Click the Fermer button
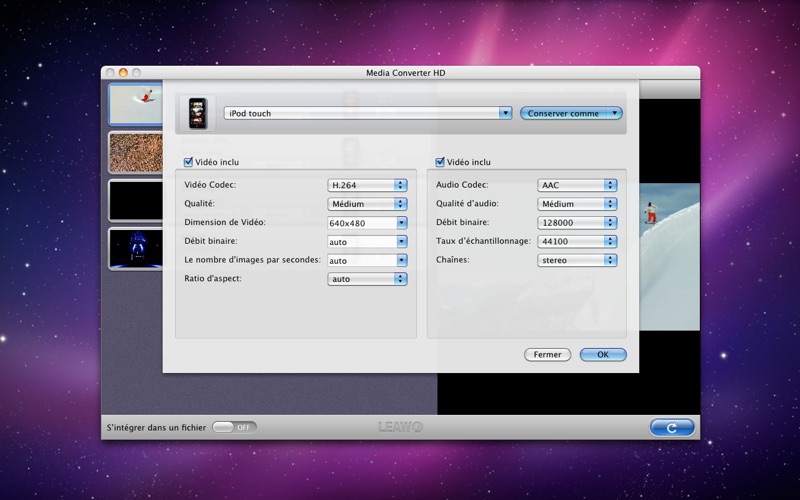Screen dimensions: 800x500 [547, 355]
